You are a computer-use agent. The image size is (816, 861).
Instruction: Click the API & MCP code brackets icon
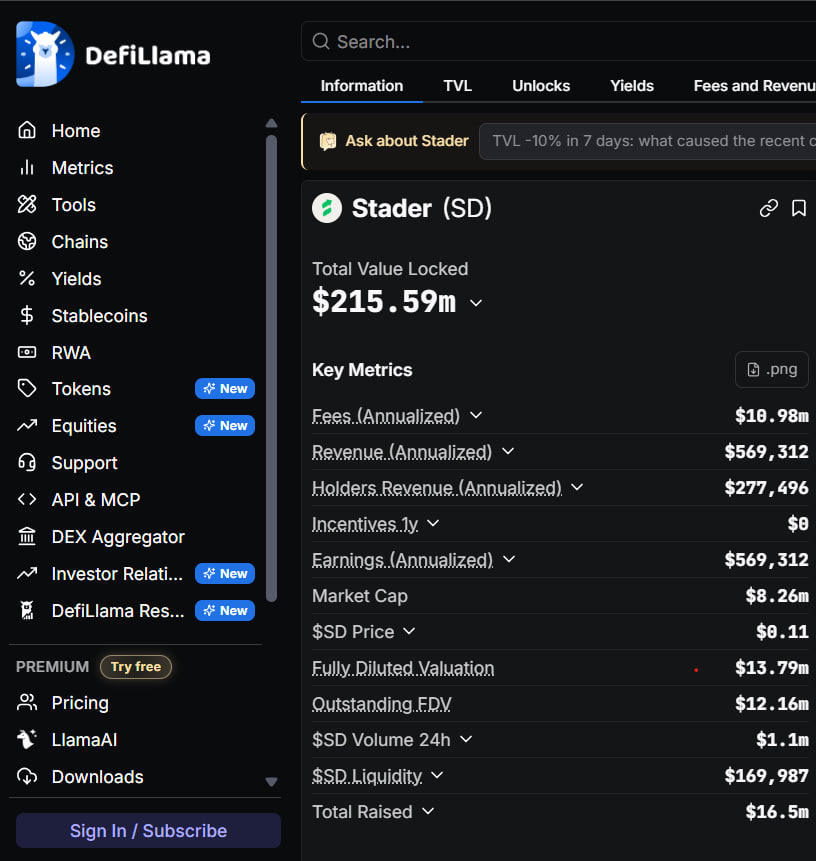[27, 499]
